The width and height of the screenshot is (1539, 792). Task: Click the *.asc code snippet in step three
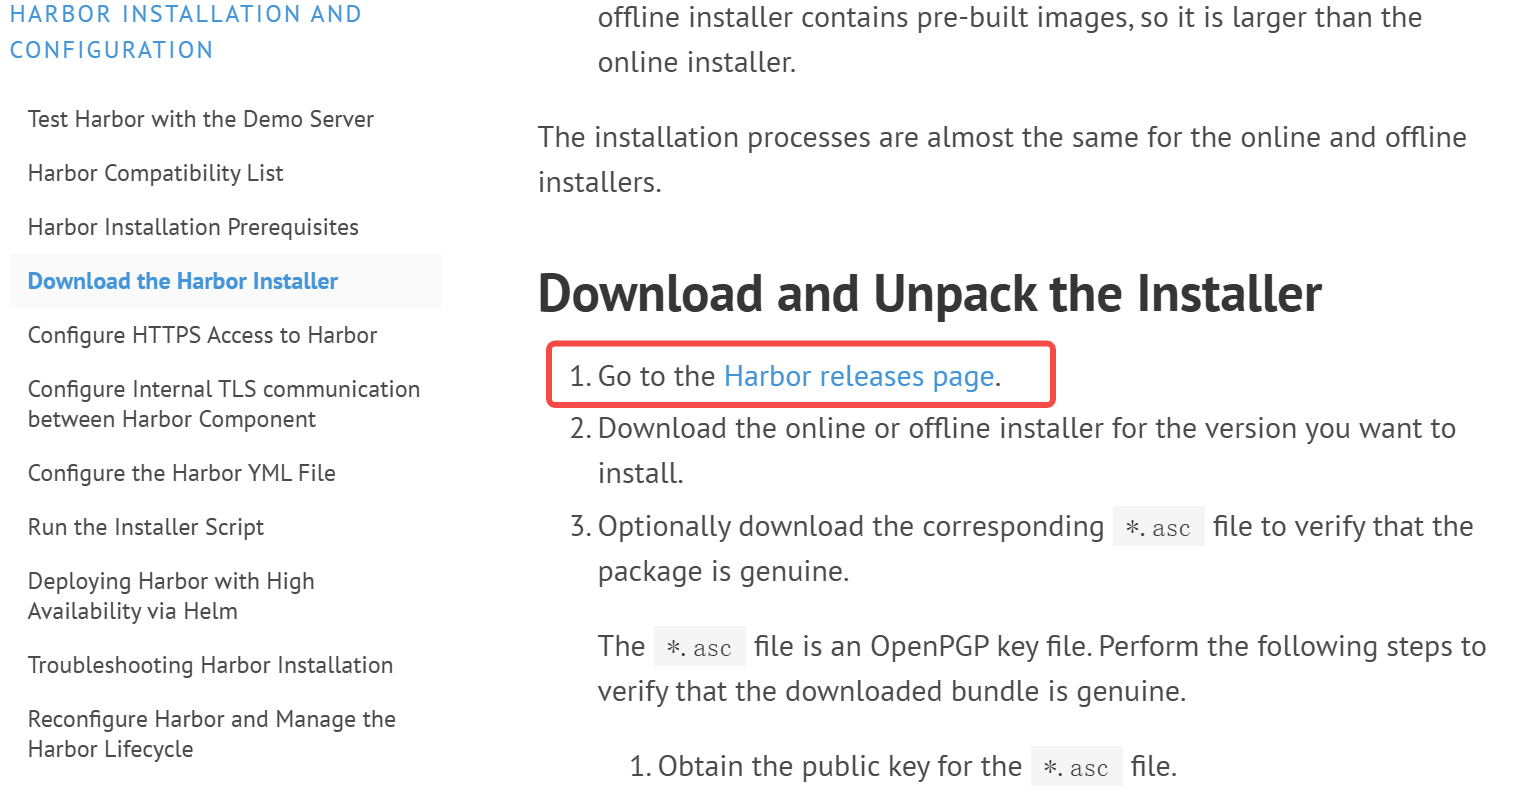(1159, 527)
